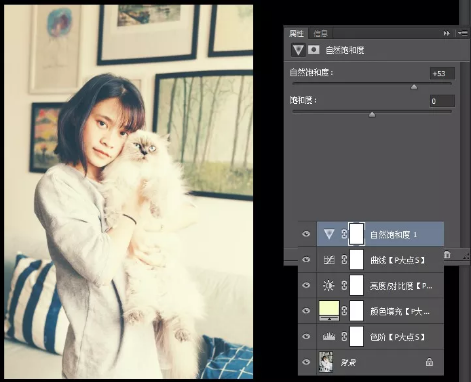Image resolution: width=471 pixels, height=382 pixels.
Task: Select the mask thumbnail of 色阶 layer
Action: coord(356,336)
